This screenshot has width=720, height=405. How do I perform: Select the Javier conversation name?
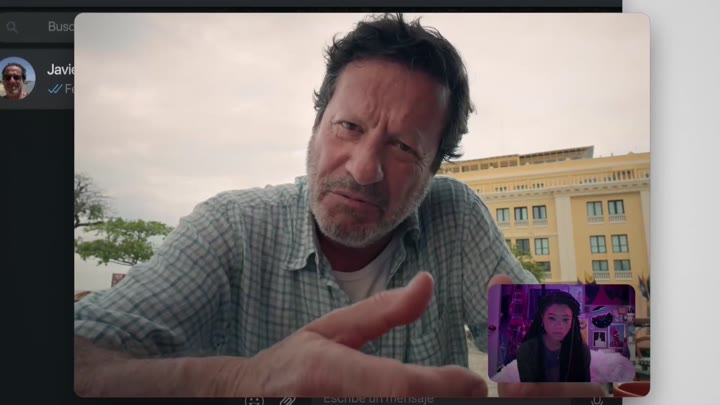[60, 70]
